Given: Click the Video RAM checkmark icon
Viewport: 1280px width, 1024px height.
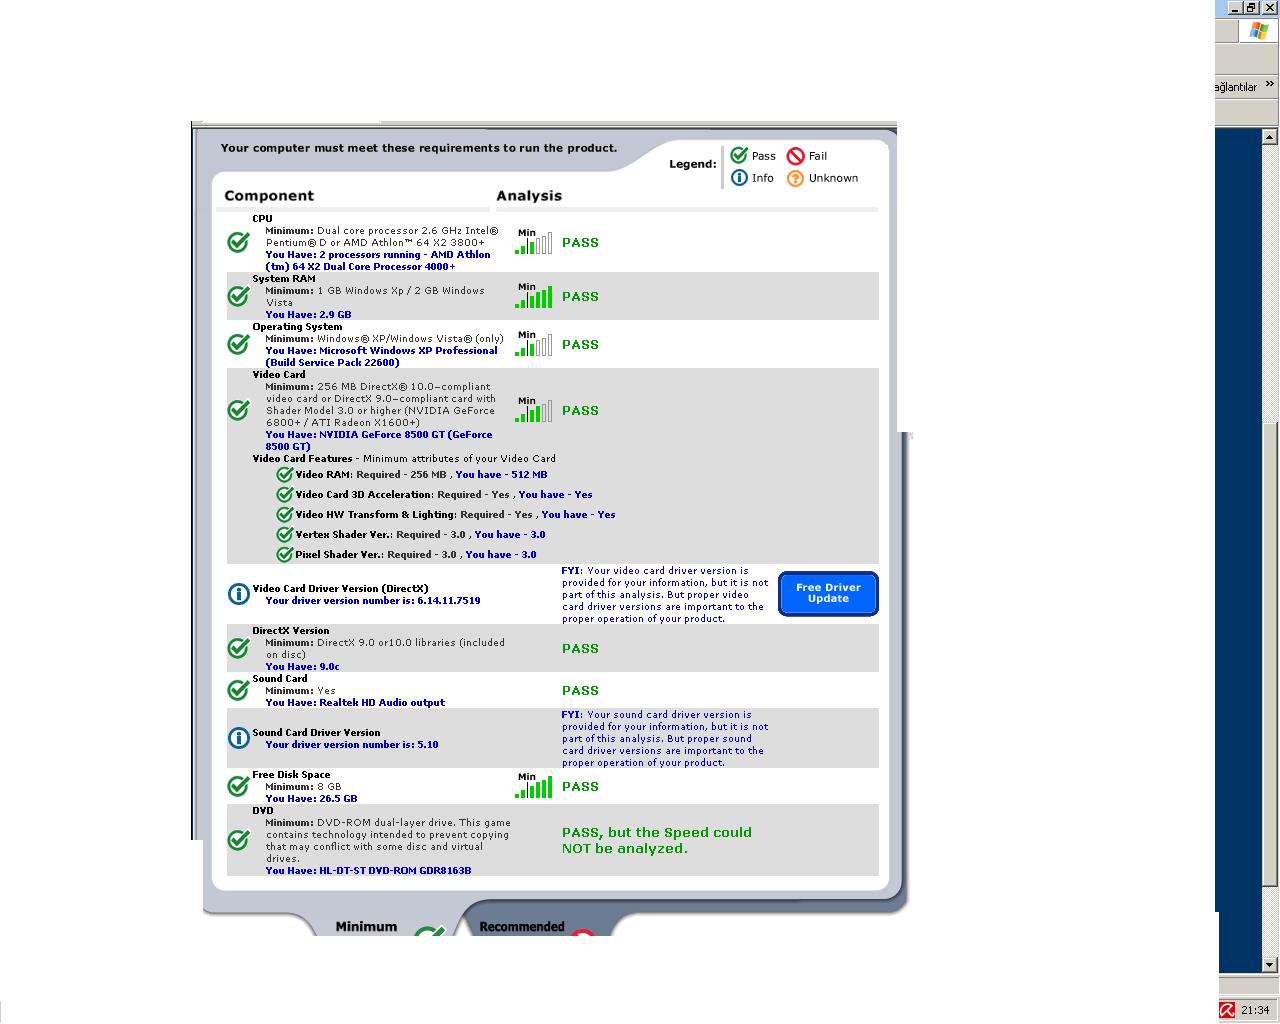Looking at the screenshot, I should [x=285, y=474].
